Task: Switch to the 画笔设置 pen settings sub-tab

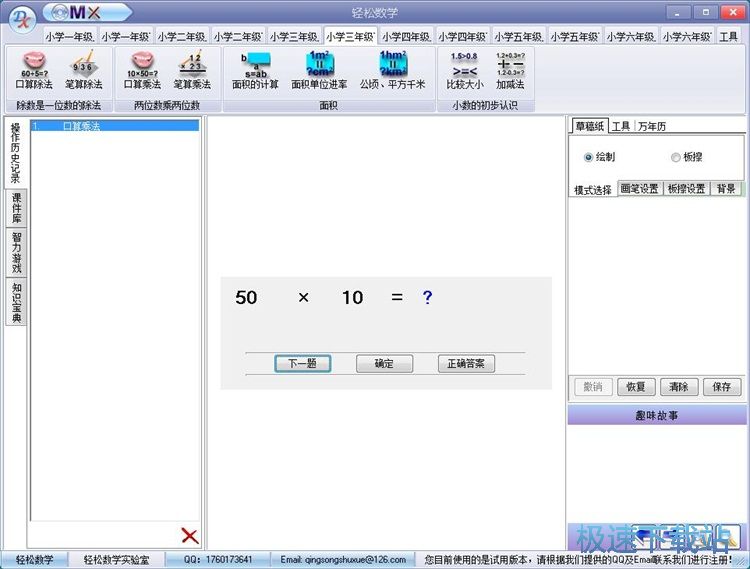Action: pos(640,188)
